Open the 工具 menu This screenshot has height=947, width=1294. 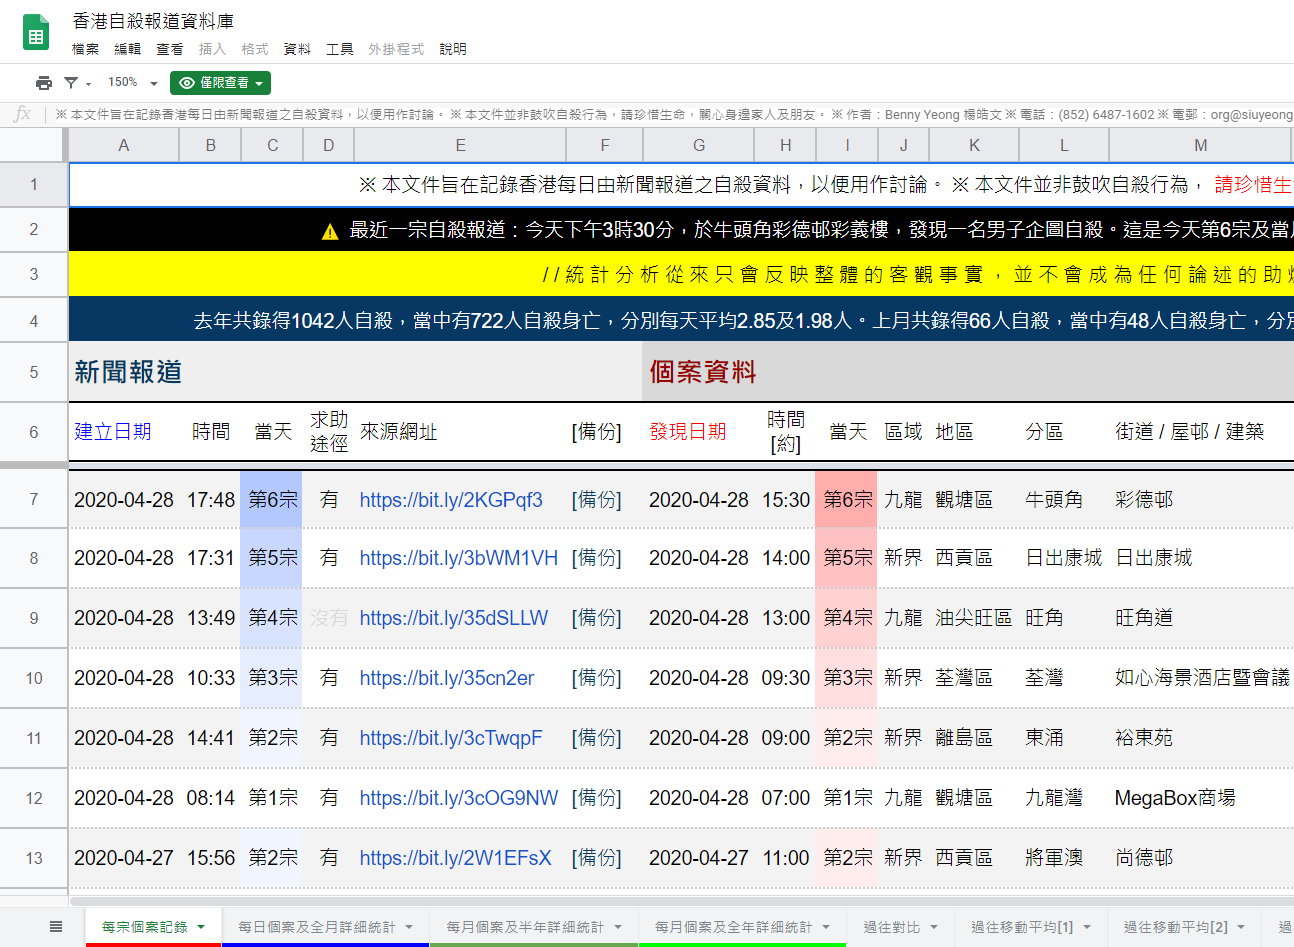[340, 49]
